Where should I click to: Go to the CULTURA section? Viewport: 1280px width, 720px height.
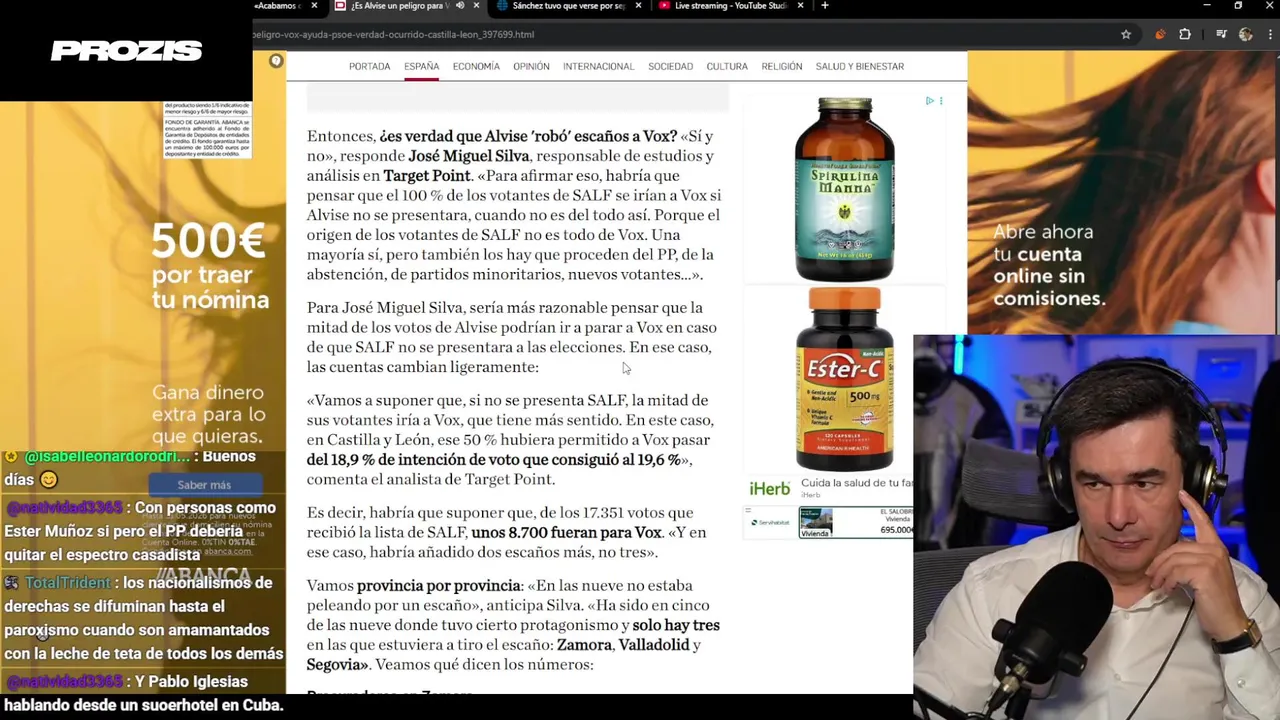coord(727,66)
